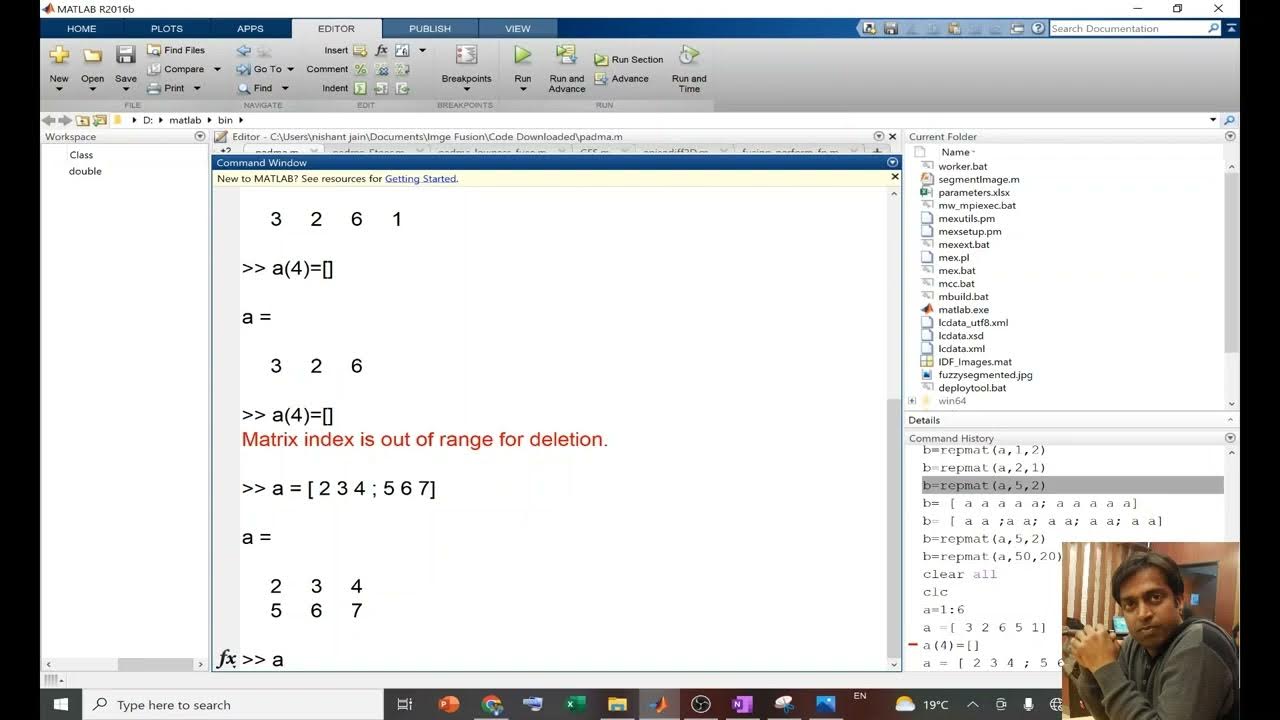The height and width of the screenshot is (720, 1280).
Task: Expand the Go To dropdown arrow
Action: pos(291,69)
